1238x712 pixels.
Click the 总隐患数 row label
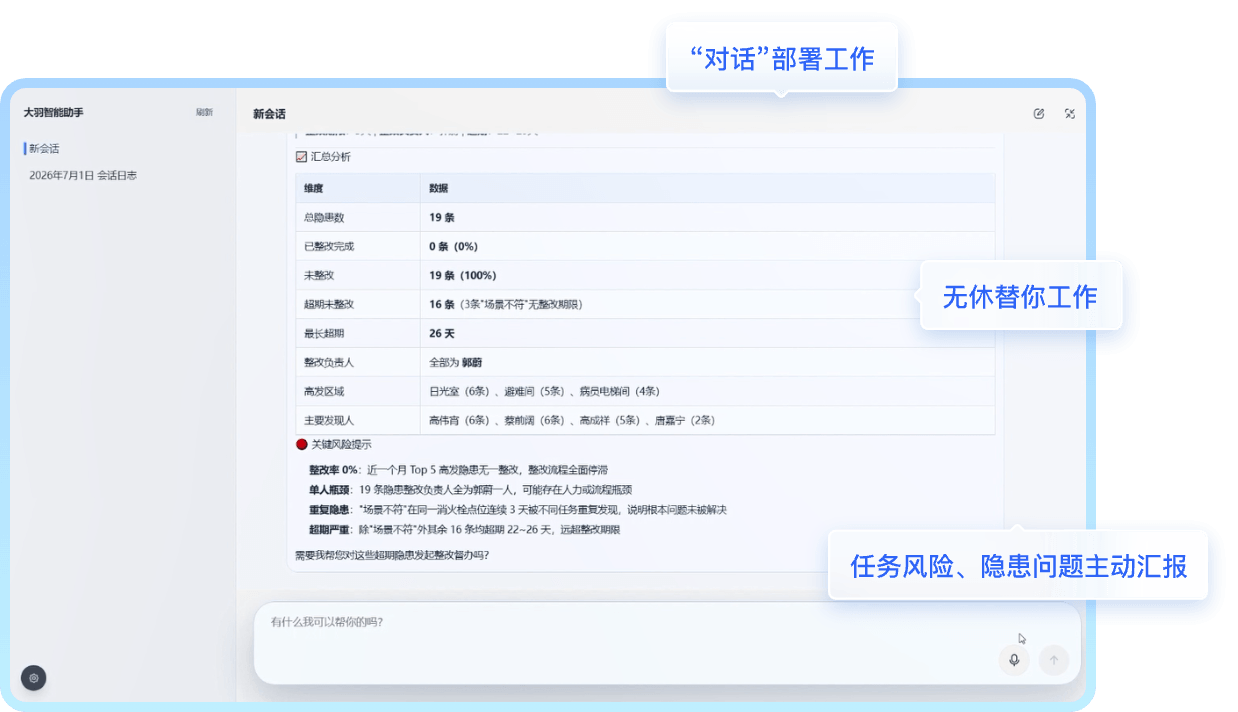324,217
